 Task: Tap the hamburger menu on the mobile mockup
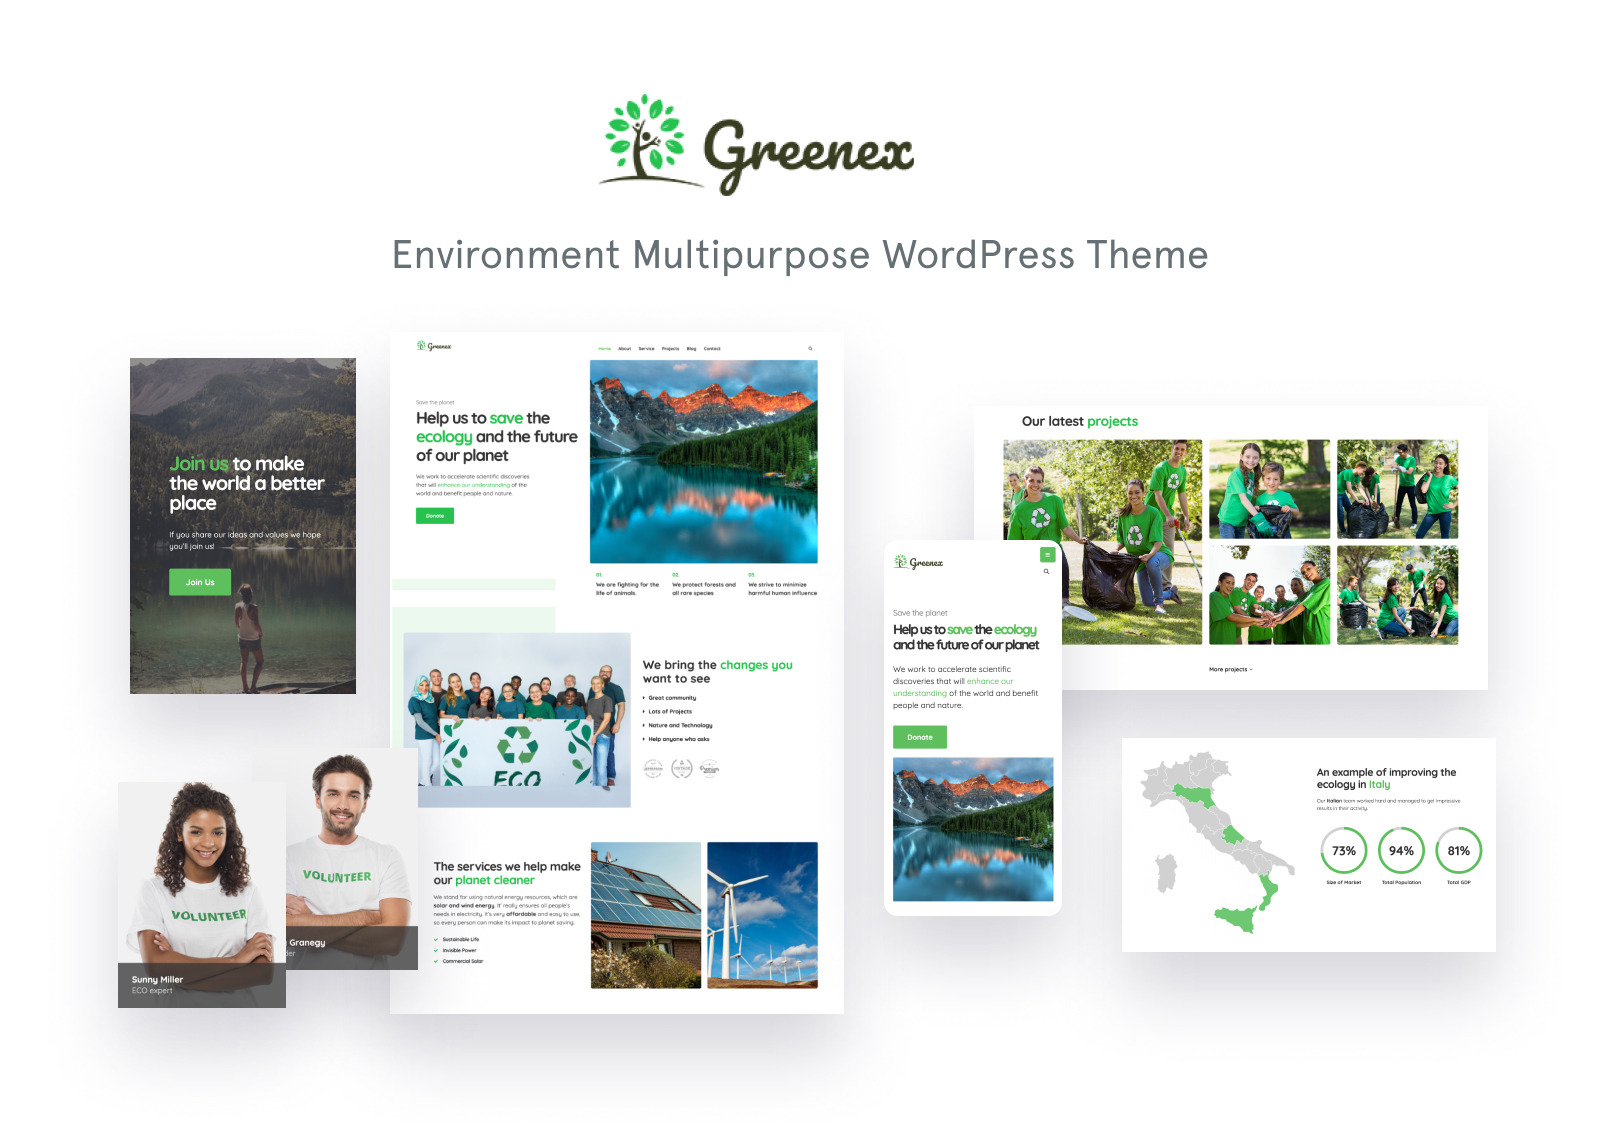click(x=1048, y=555)
